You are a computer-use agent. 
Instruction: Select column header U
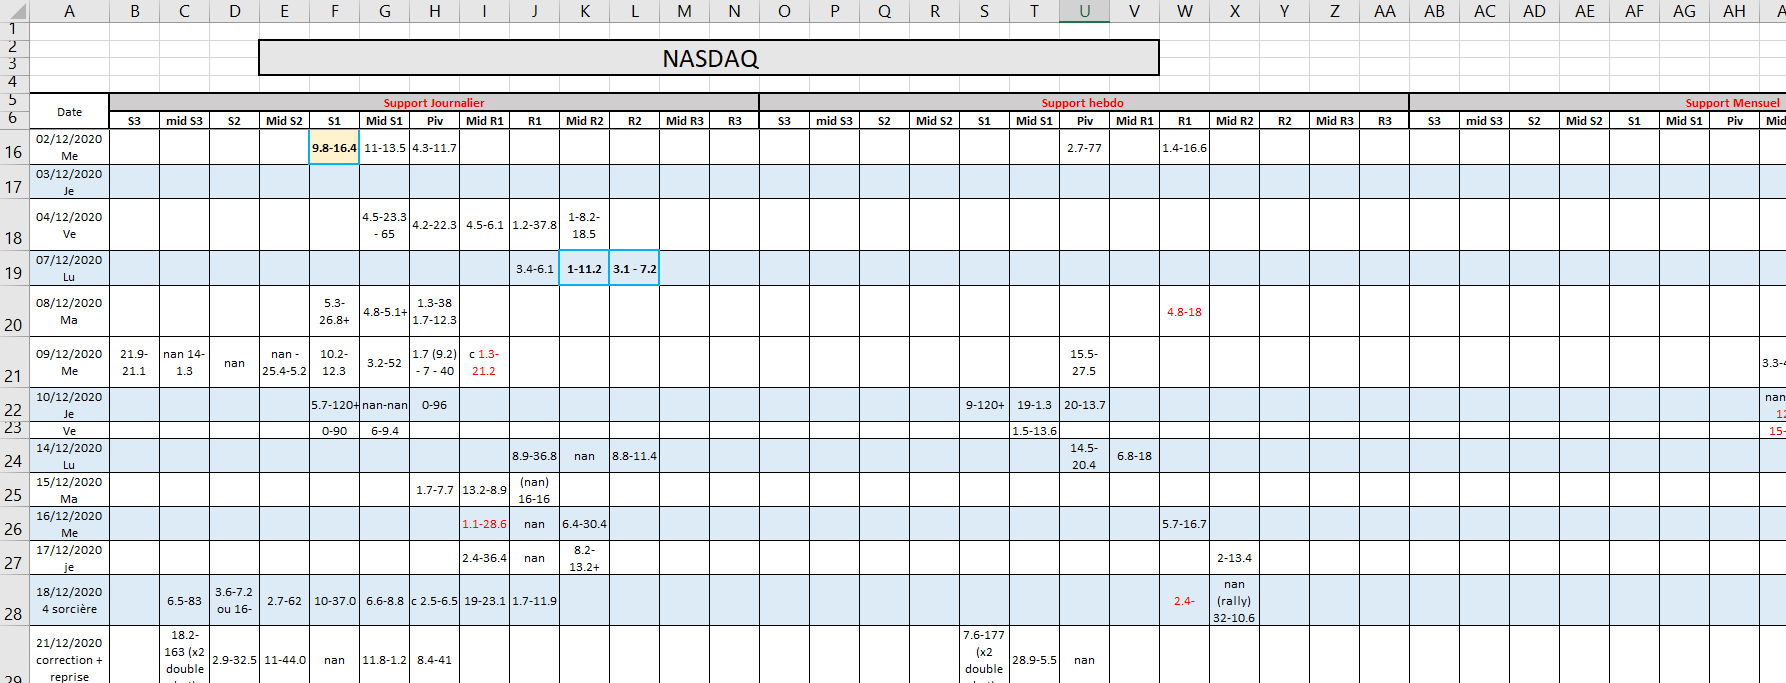point(1084,11)
